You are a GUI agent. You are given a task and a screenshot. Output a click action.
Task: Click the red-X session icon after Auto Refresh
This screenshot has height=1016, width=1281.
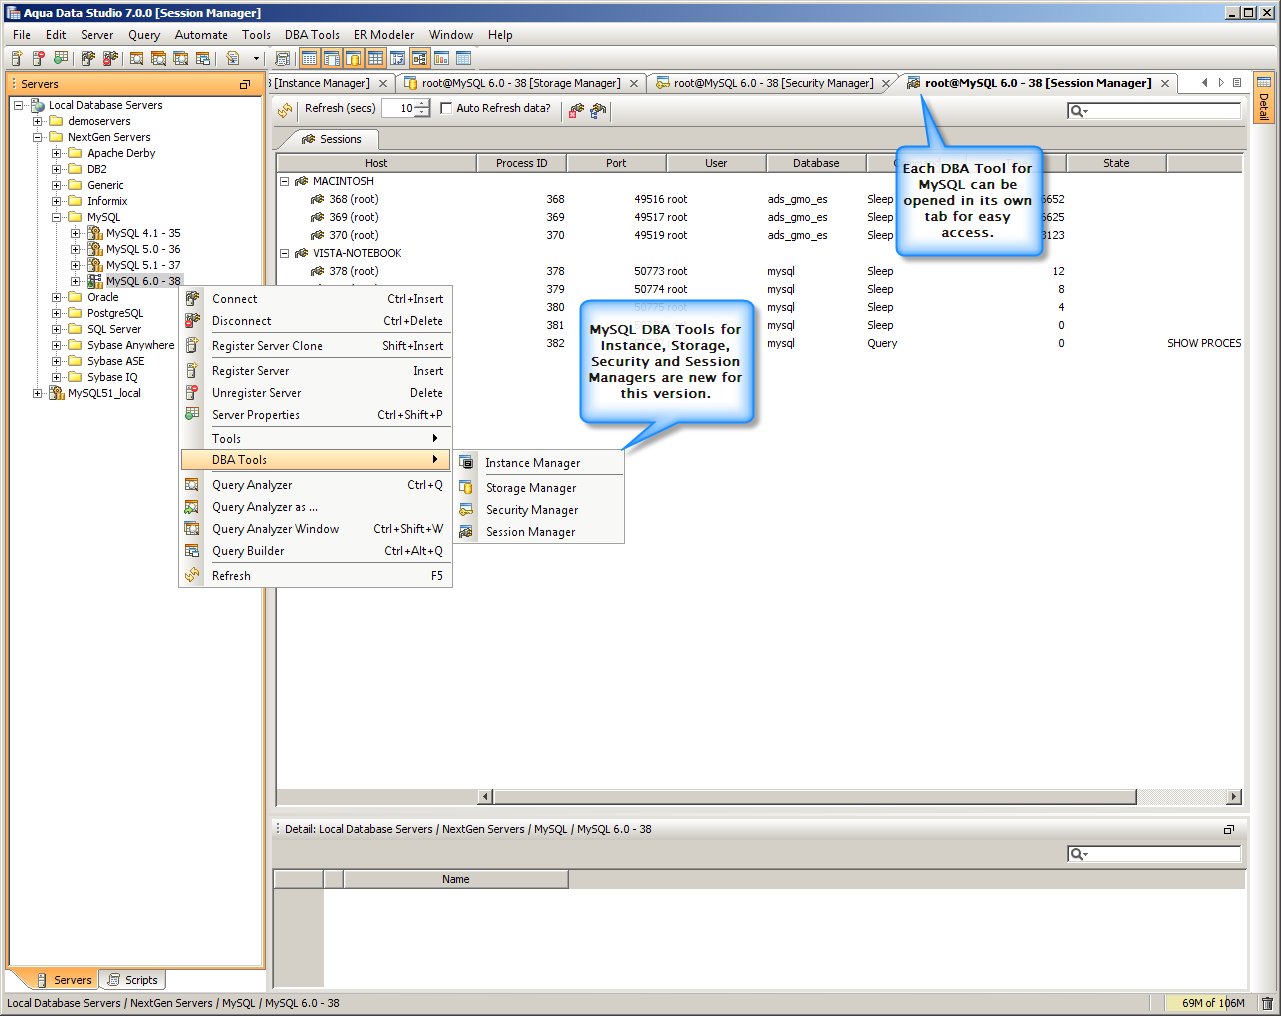click(x=577, y=110)
